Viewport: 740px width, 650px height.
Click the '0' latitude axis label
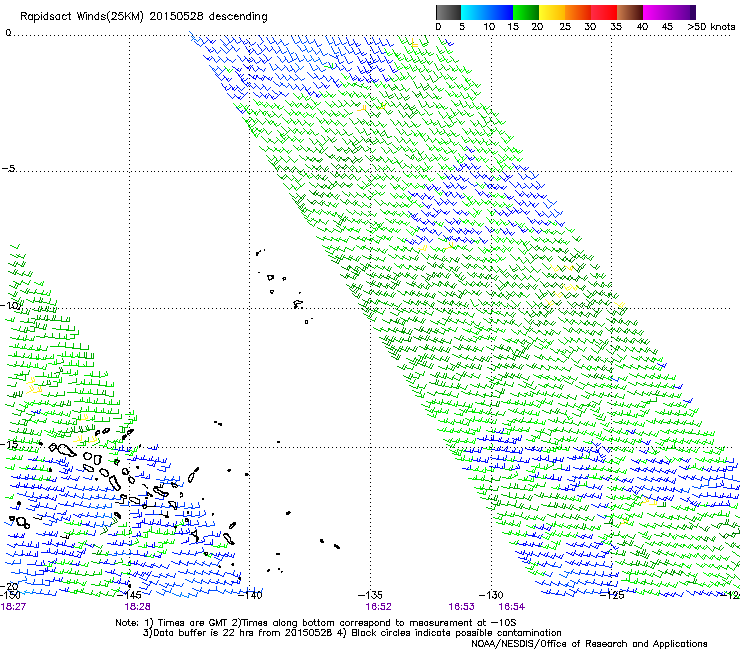[8, 33]
